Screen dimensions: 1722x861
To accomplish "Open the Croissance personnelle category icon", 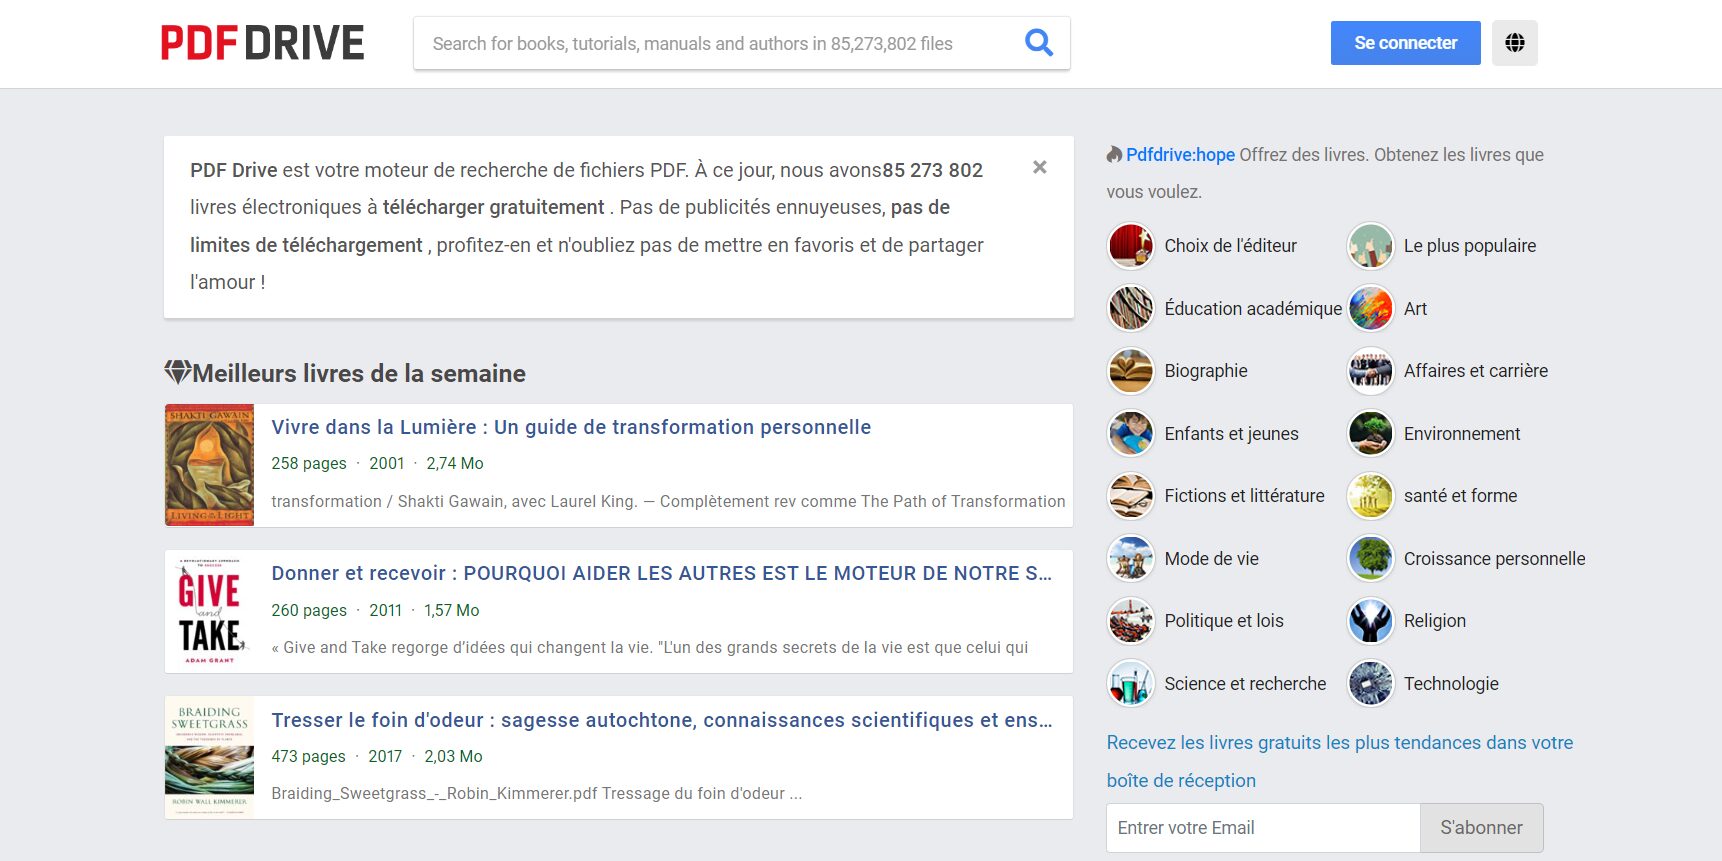I will click(x=1370, y=559).
